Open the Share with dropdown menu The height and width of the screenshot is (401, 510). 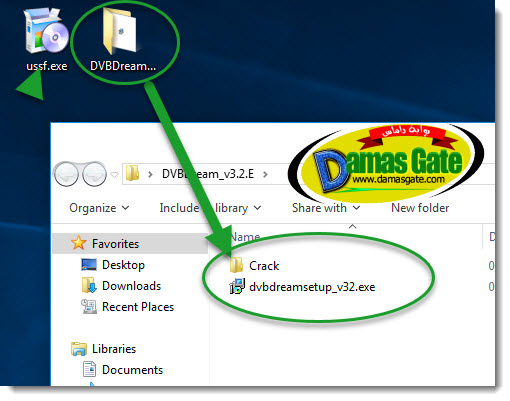[x=326, y=208]
